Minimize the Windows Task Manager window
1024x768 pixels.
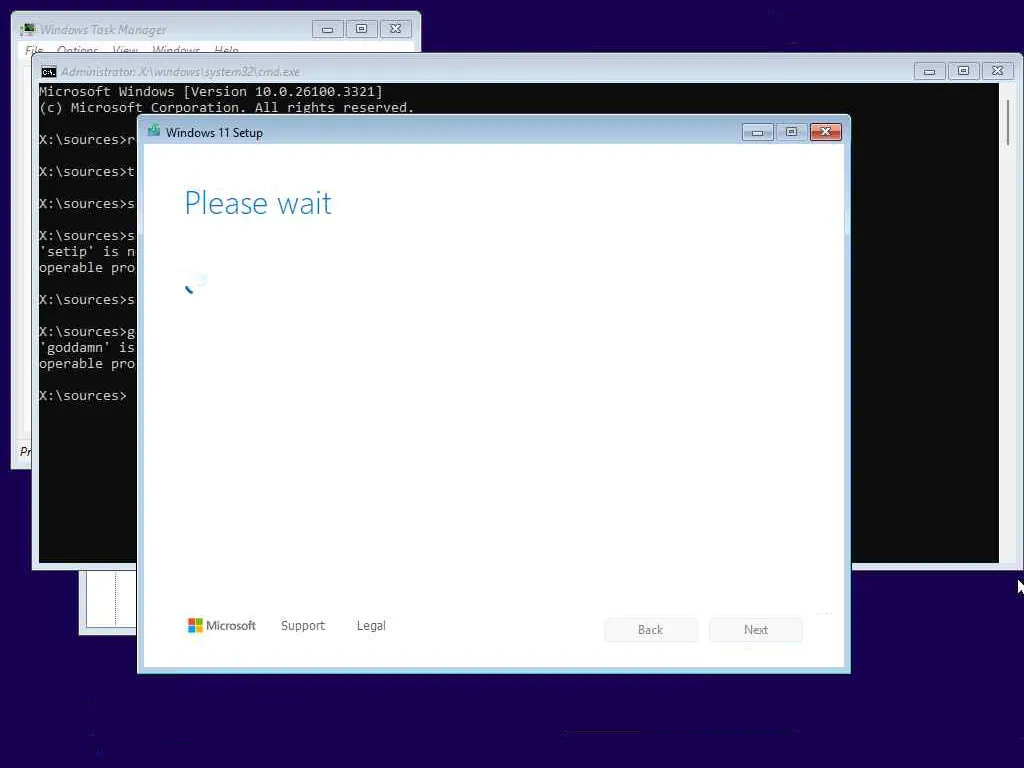tap(327, 29)
